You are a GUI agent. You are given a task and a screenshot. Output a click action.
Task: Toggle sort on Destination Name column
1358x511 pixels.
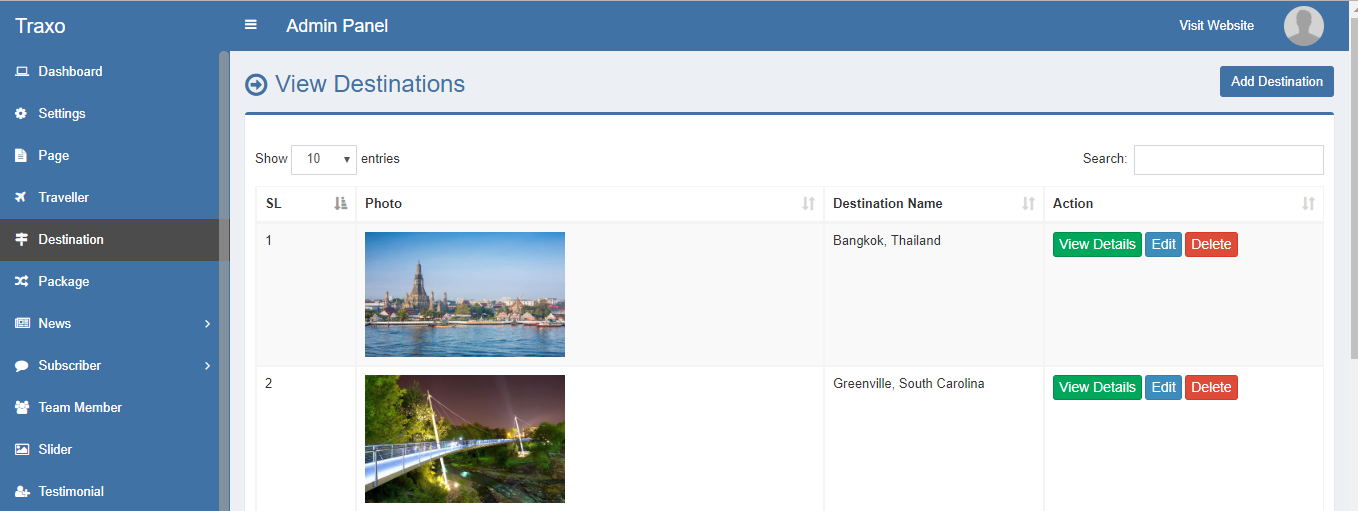[933, 204]
